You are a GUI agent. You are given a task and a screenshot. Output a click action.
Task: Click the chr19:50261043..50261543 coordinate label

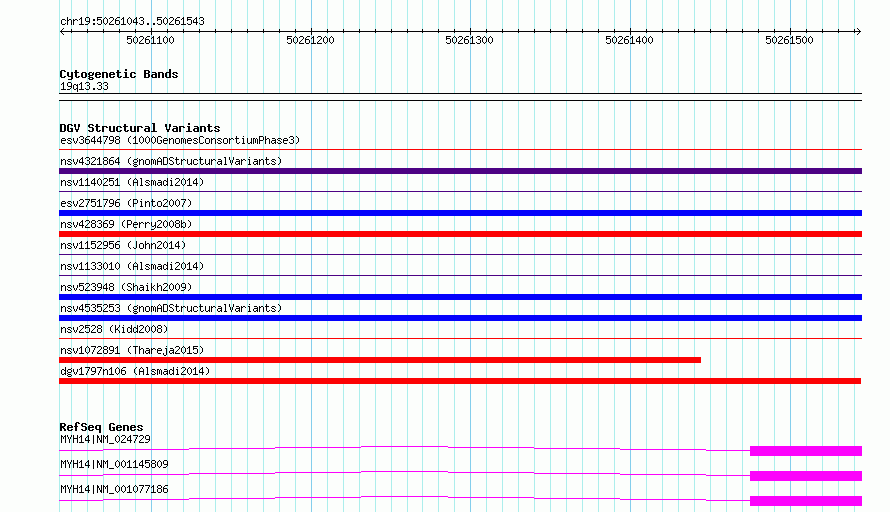tap(132, 21)
